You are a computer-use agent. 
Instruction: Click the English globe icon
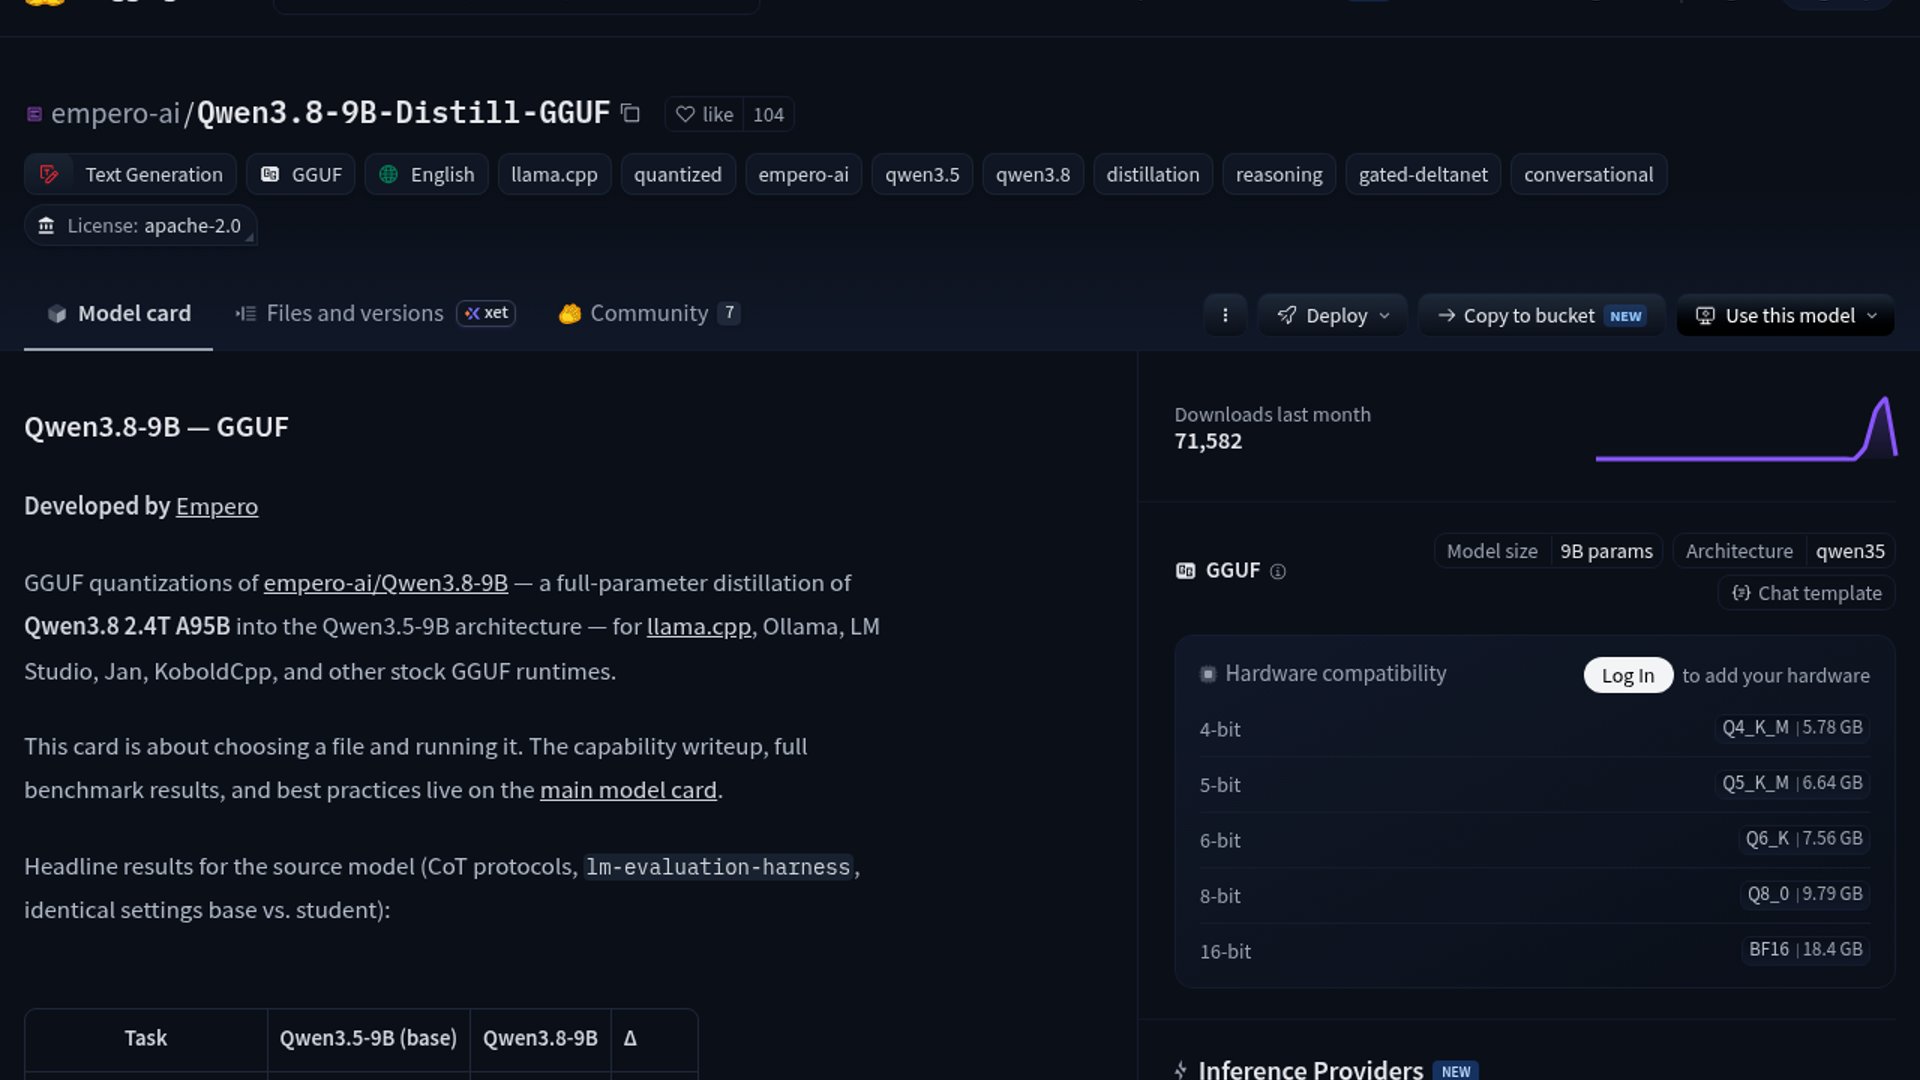[x=389, y=174]
